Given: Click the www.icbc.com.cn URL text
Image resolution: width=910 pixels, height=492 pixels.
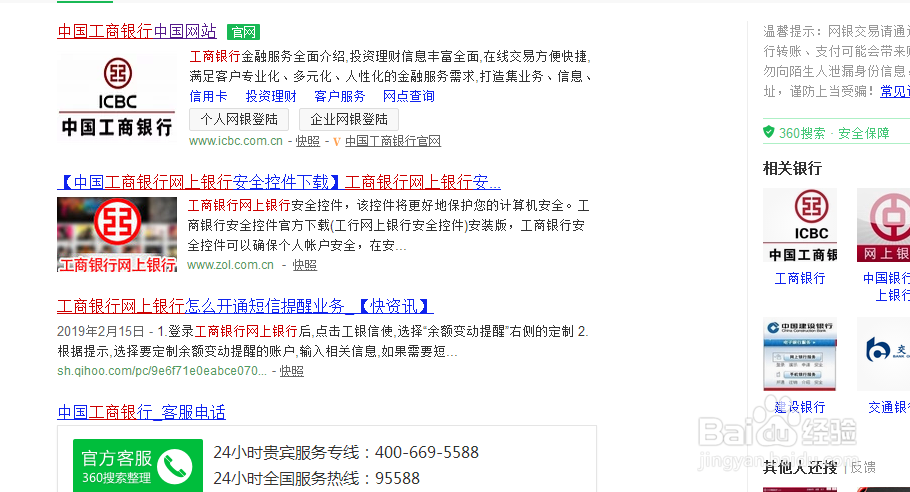Looking at the screenshot, I should [x=236, y=141].
